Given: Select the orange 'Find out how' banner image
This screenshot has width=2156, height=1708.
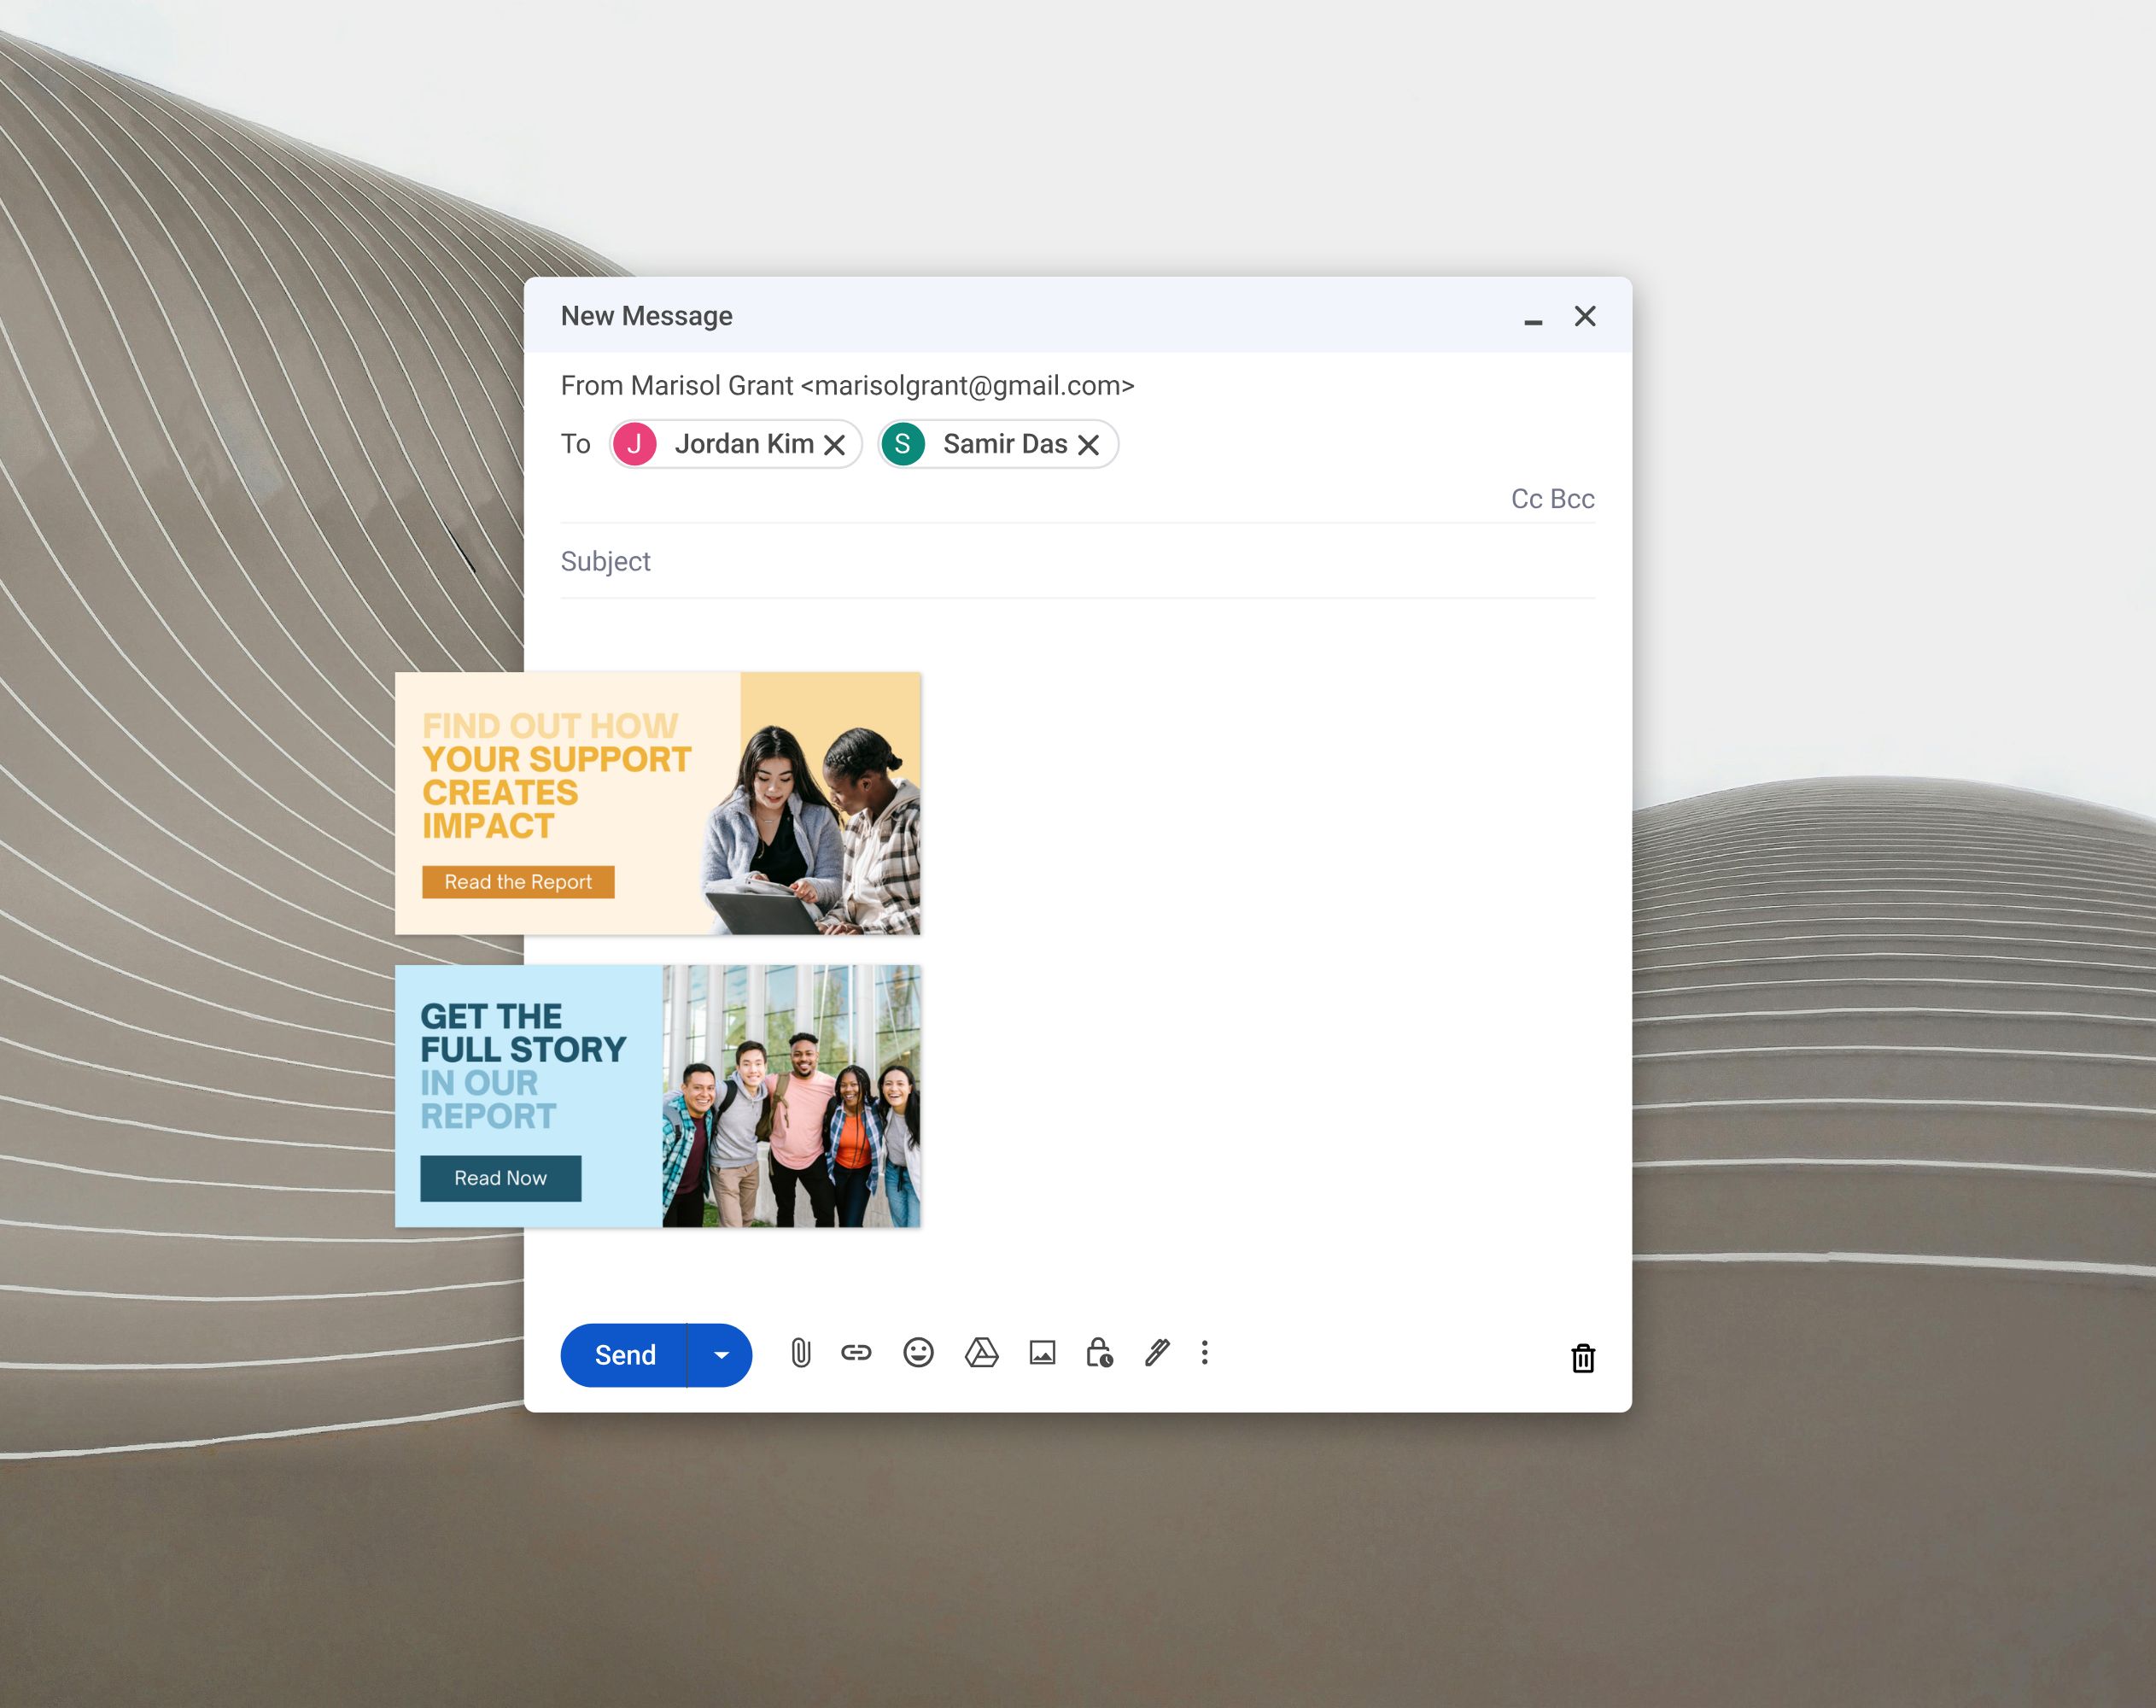Looking at the screenshot, I should click(657, 803).
